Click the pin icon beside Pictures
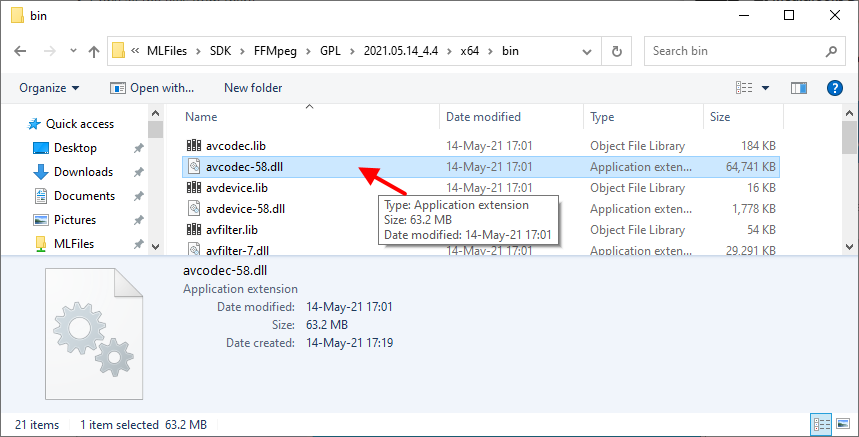Screen dimensions: 859x437 pos(139,220)
